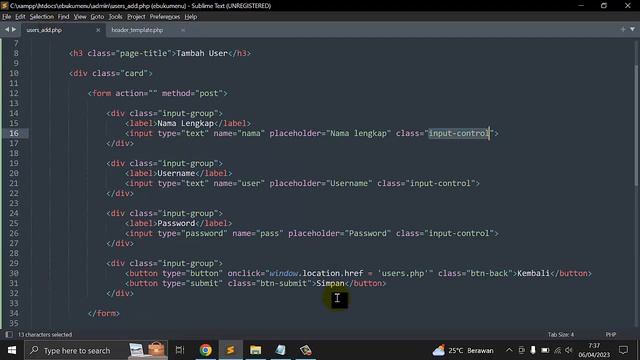Open the Goto menu
The width and height of the screenshot is (640, 360).
click(x=97, y=17)
